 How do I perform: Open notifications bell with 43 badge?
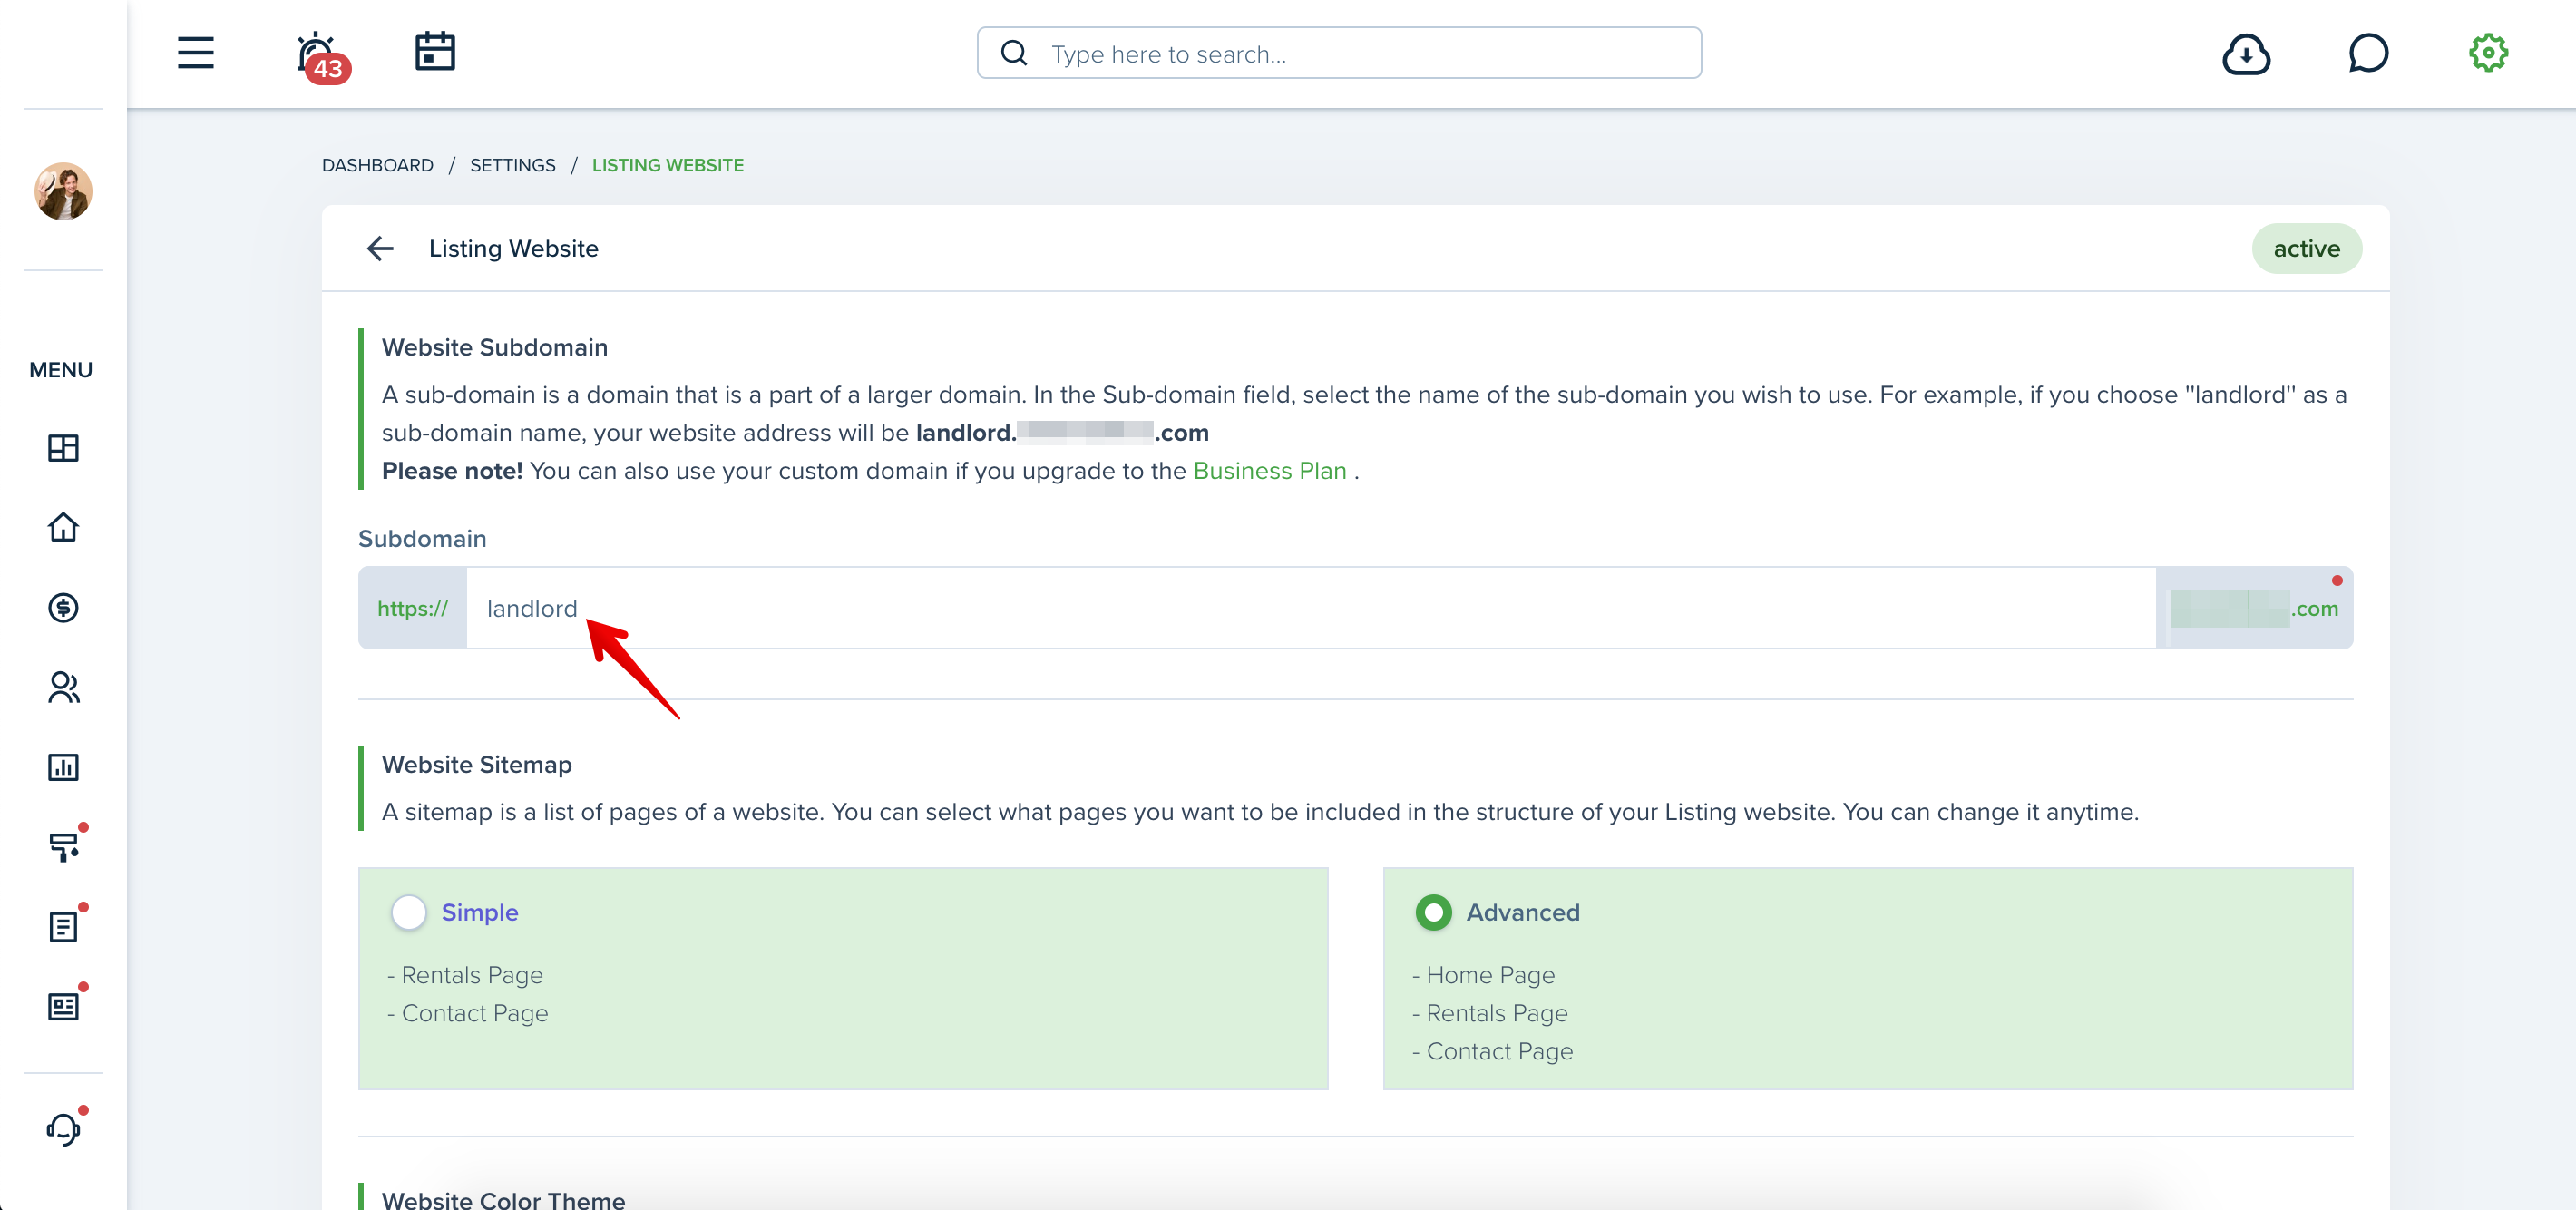[322, 56]
